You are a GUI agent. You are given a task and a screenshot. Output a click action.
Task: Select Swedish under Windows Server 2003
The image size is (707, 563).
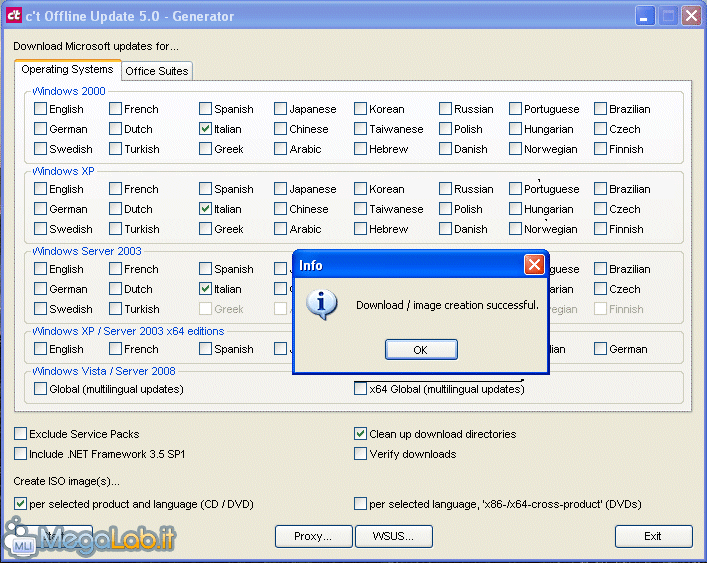pos(40,309)
